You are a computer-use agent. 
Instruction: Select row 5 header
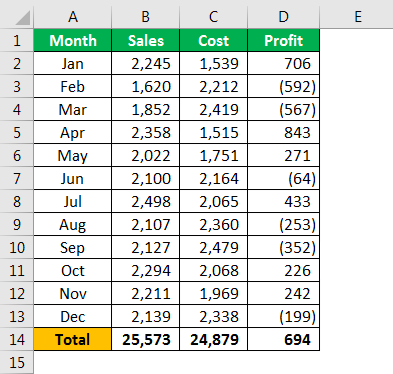coord(17,132)
